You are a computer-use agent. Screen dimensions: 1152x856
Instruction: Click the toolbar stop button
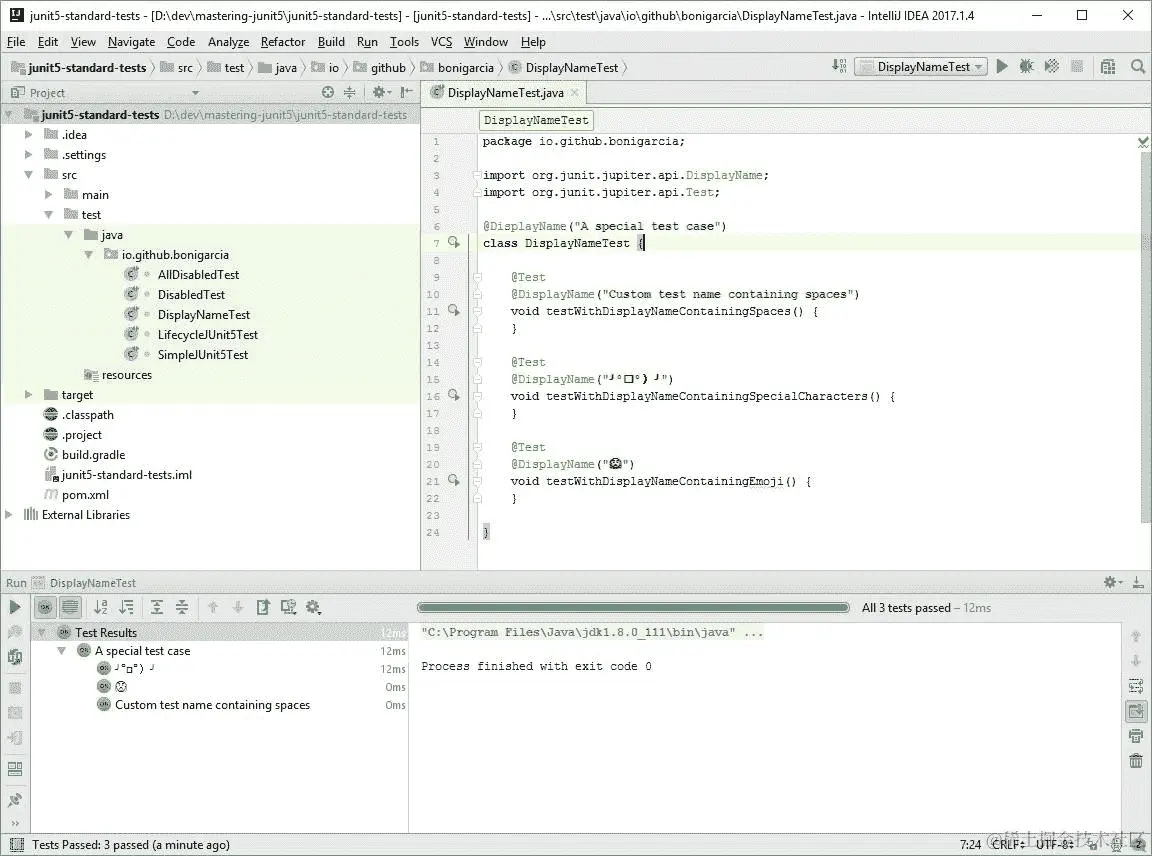click(x=1077, y=67)
